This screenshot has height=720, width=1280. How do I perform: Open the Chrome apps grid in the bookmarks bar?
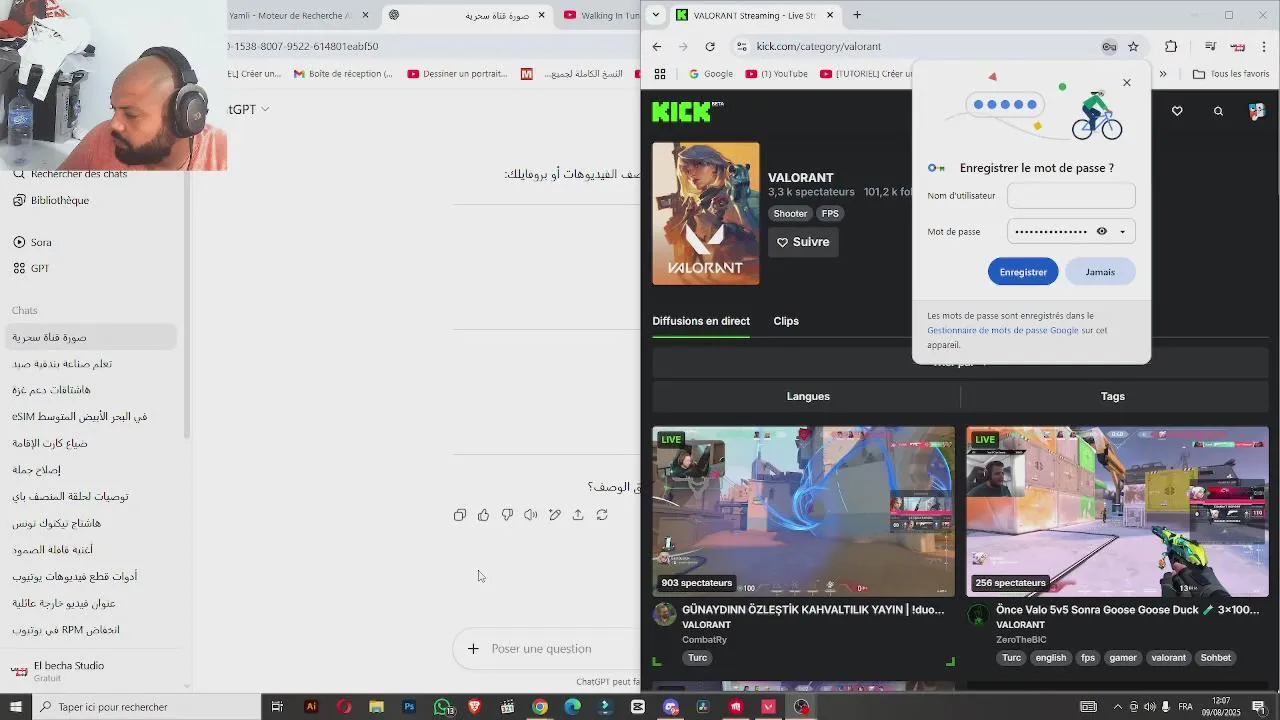click(660, 74)
